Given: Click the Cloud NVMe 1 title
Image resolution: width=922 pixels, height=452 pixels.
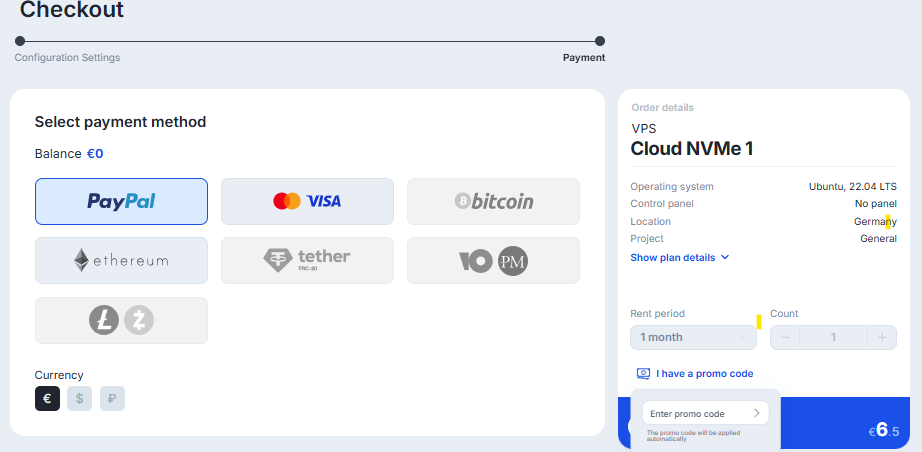Looking at the screenshot, I should click(692, 149).
